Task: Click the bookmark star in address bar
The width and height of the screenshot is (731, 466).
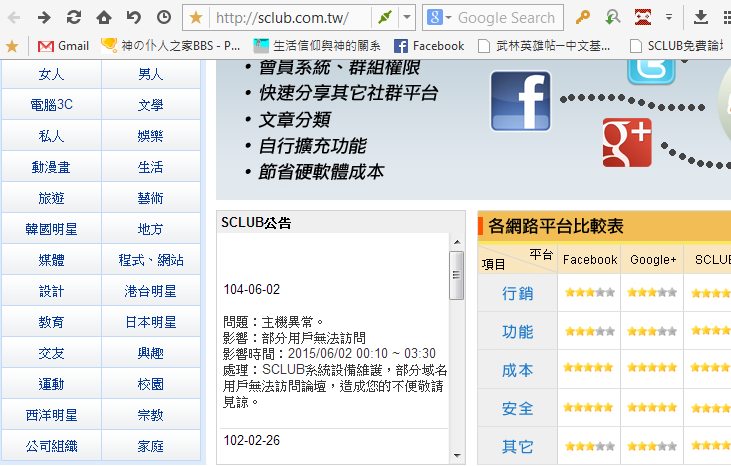Action: point(196,17)
